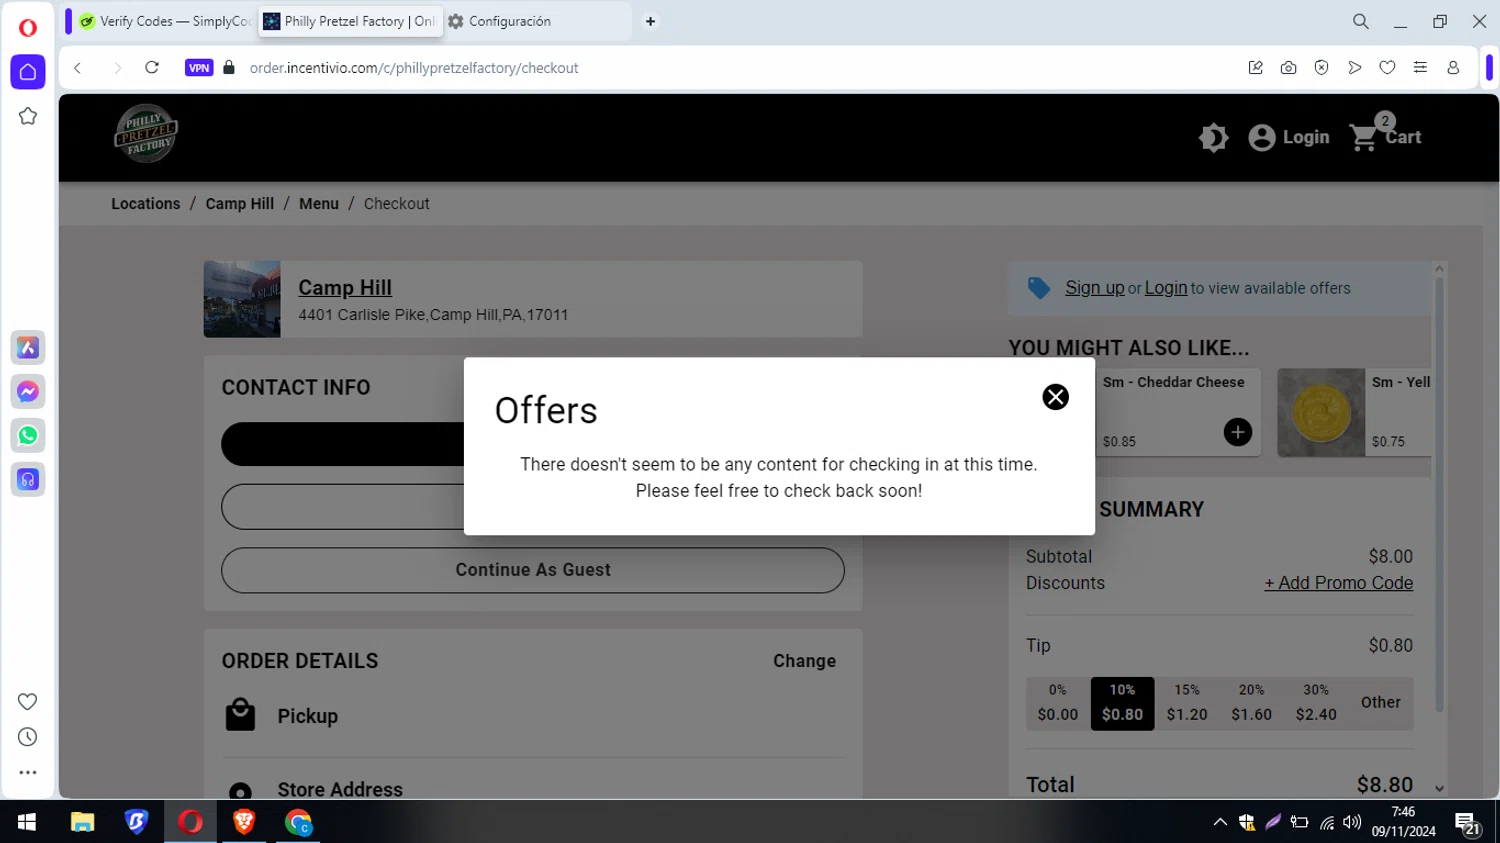Go to Menu breadcrumb
Viewport: 1500px width, 843px height.
(319, 204)
